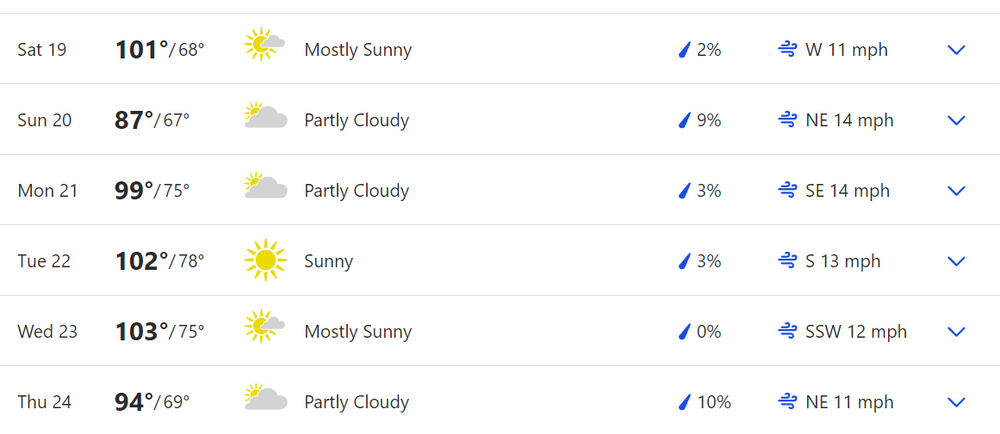Select the Thu 24 date label
Viewport: 1000px width, 434px height.
(45, 402)
